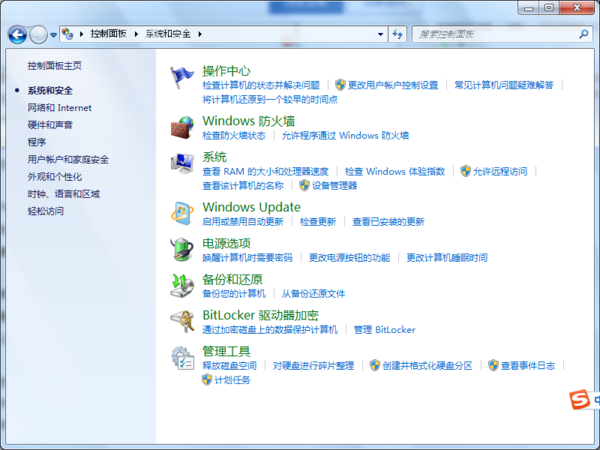Expand the address bar history dropdown
This screenshot has width=600, height=450.
tap(380, 34)
